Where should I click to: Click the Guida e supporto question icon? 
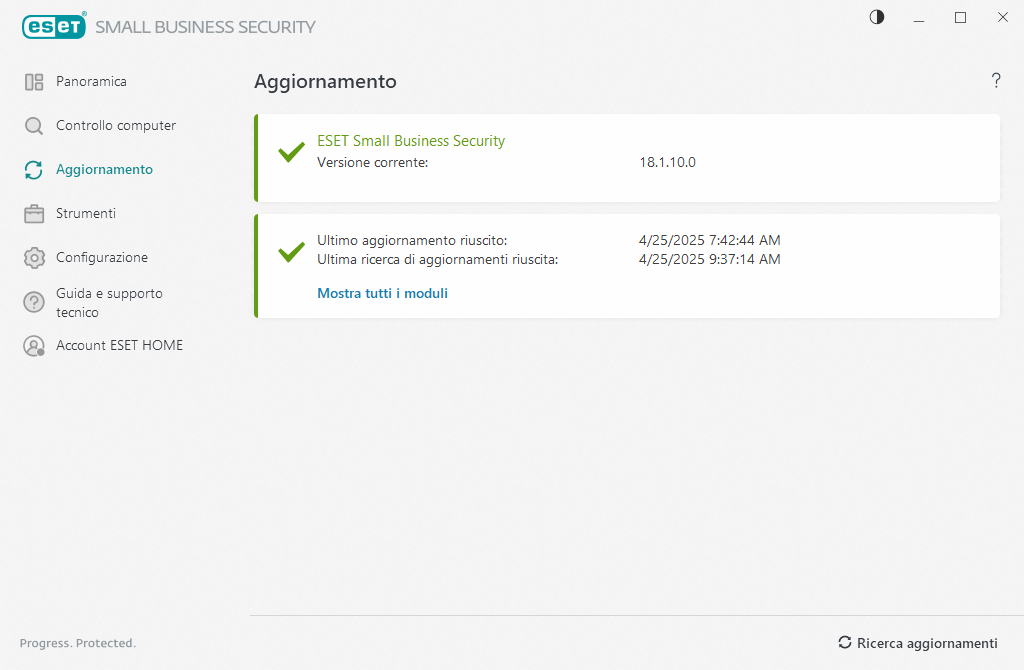click(34, 302)
